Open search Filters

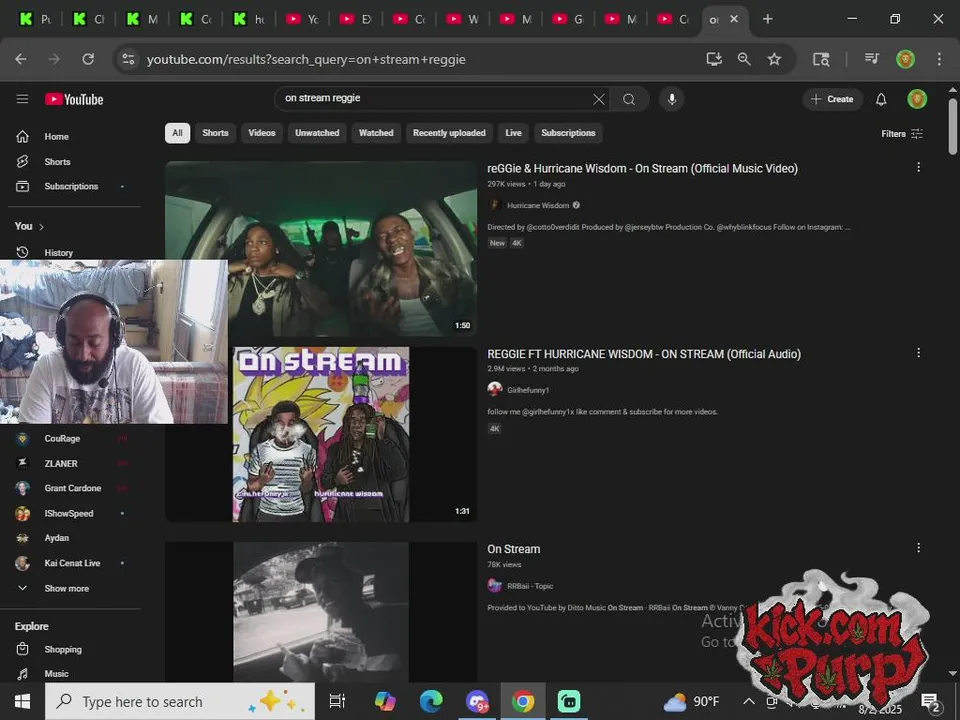902,133
